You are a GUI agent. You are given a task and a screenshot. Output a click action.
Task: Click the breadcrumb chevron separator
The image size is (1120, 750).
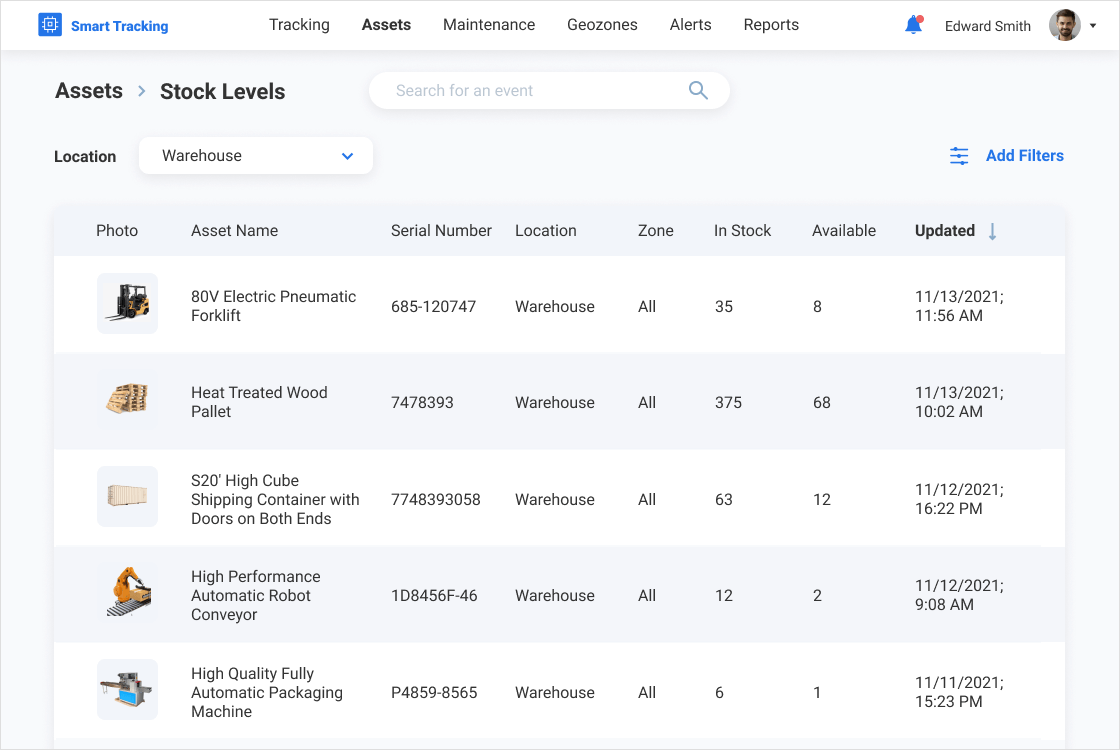point(142,91)
